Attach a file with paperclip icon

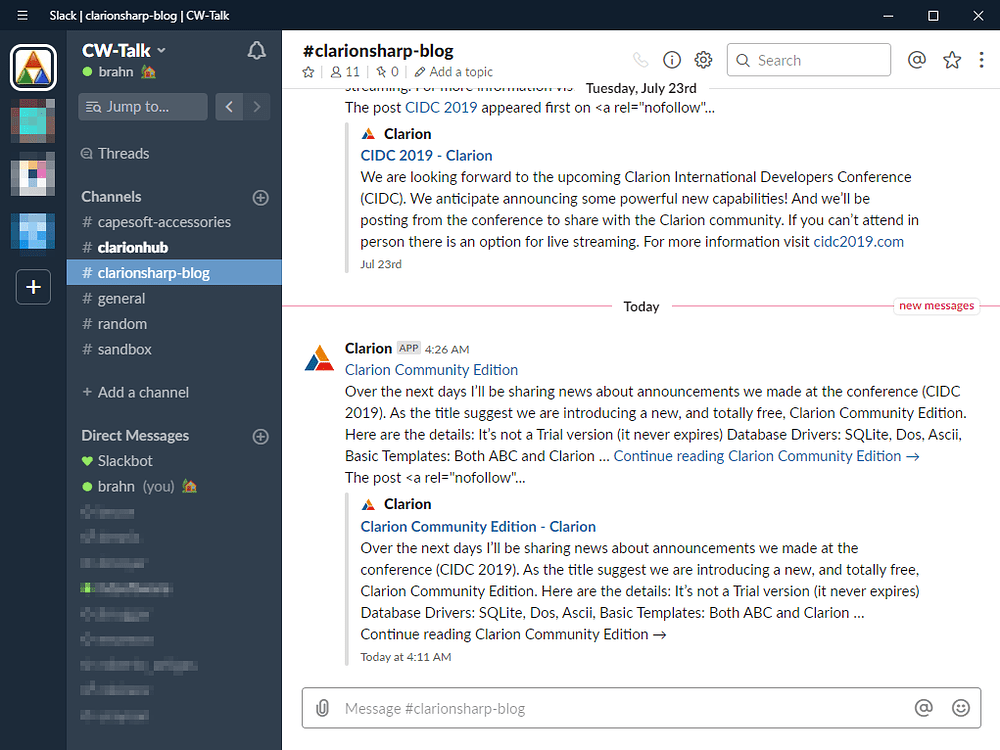(x=322, y=708)
